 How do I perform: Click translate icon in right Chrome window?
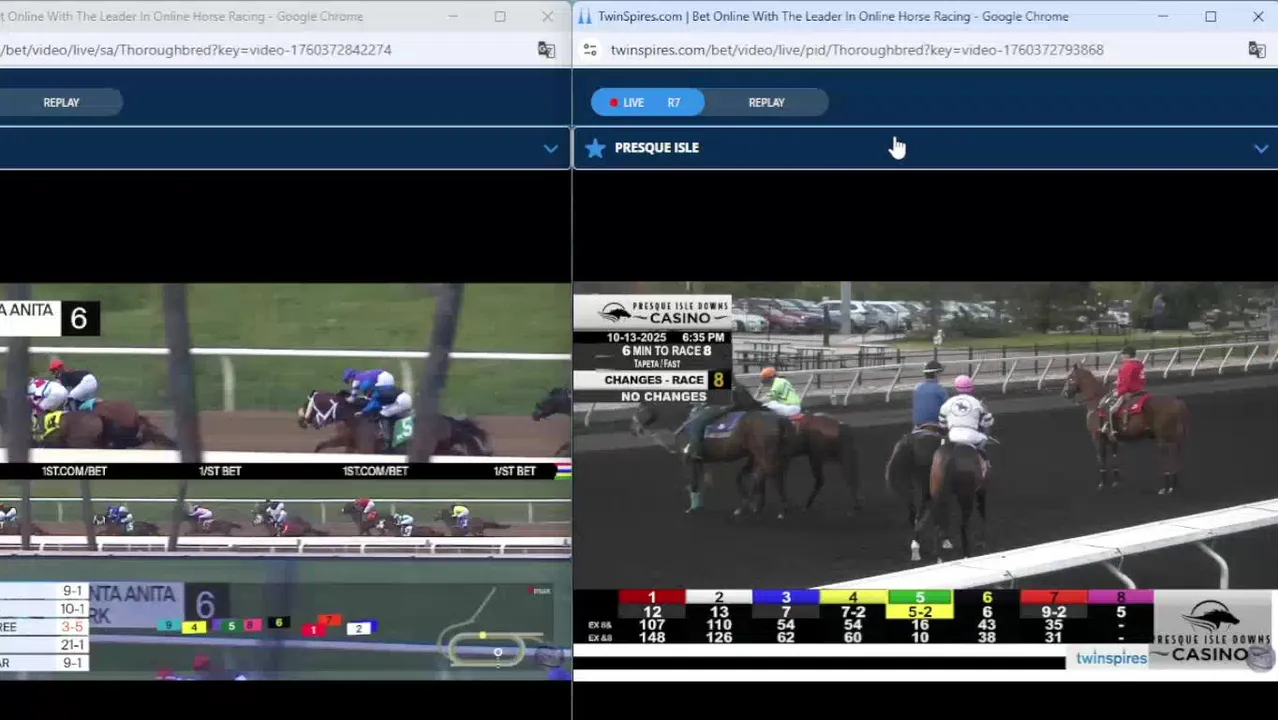[1257, 50]
